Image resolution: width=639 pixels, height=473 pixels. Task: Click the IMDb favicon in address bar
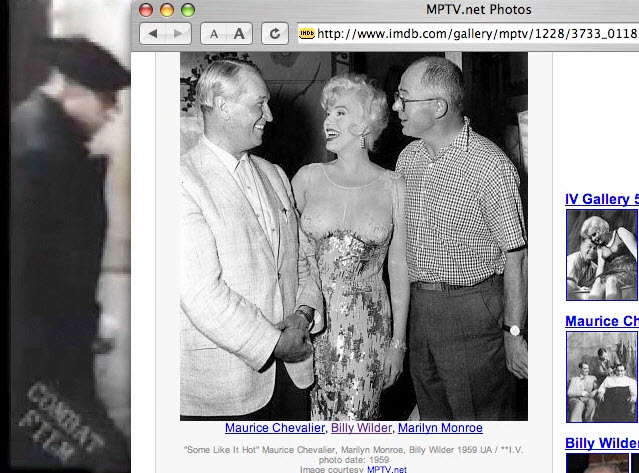[x=306, y=34]
